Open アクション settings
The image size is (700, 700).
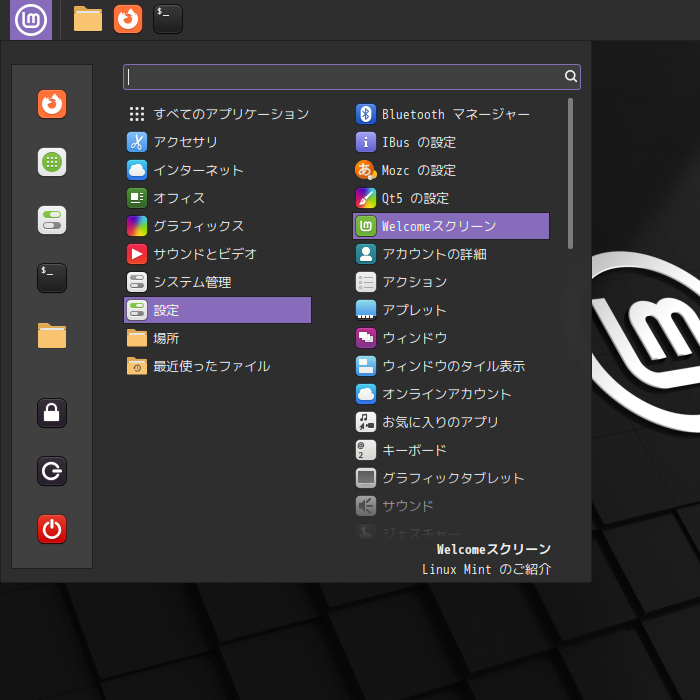click(451, 282)
